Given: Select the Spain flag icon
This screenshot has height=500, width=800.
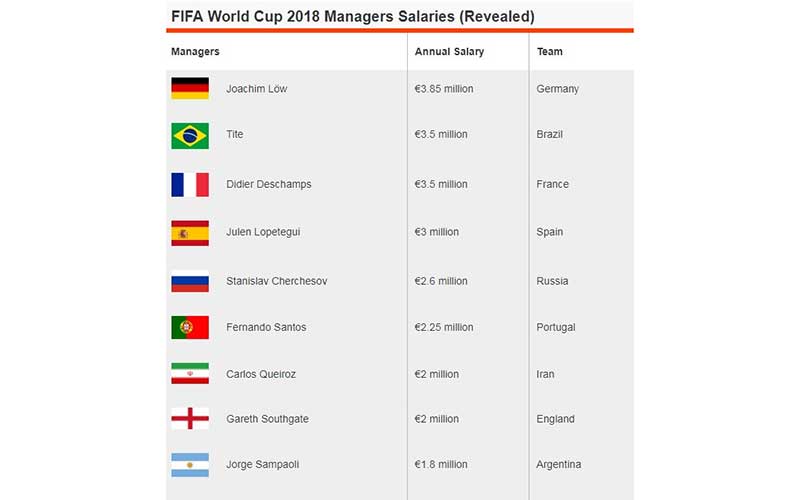Looking at the screenshot, I should point(190,232).
